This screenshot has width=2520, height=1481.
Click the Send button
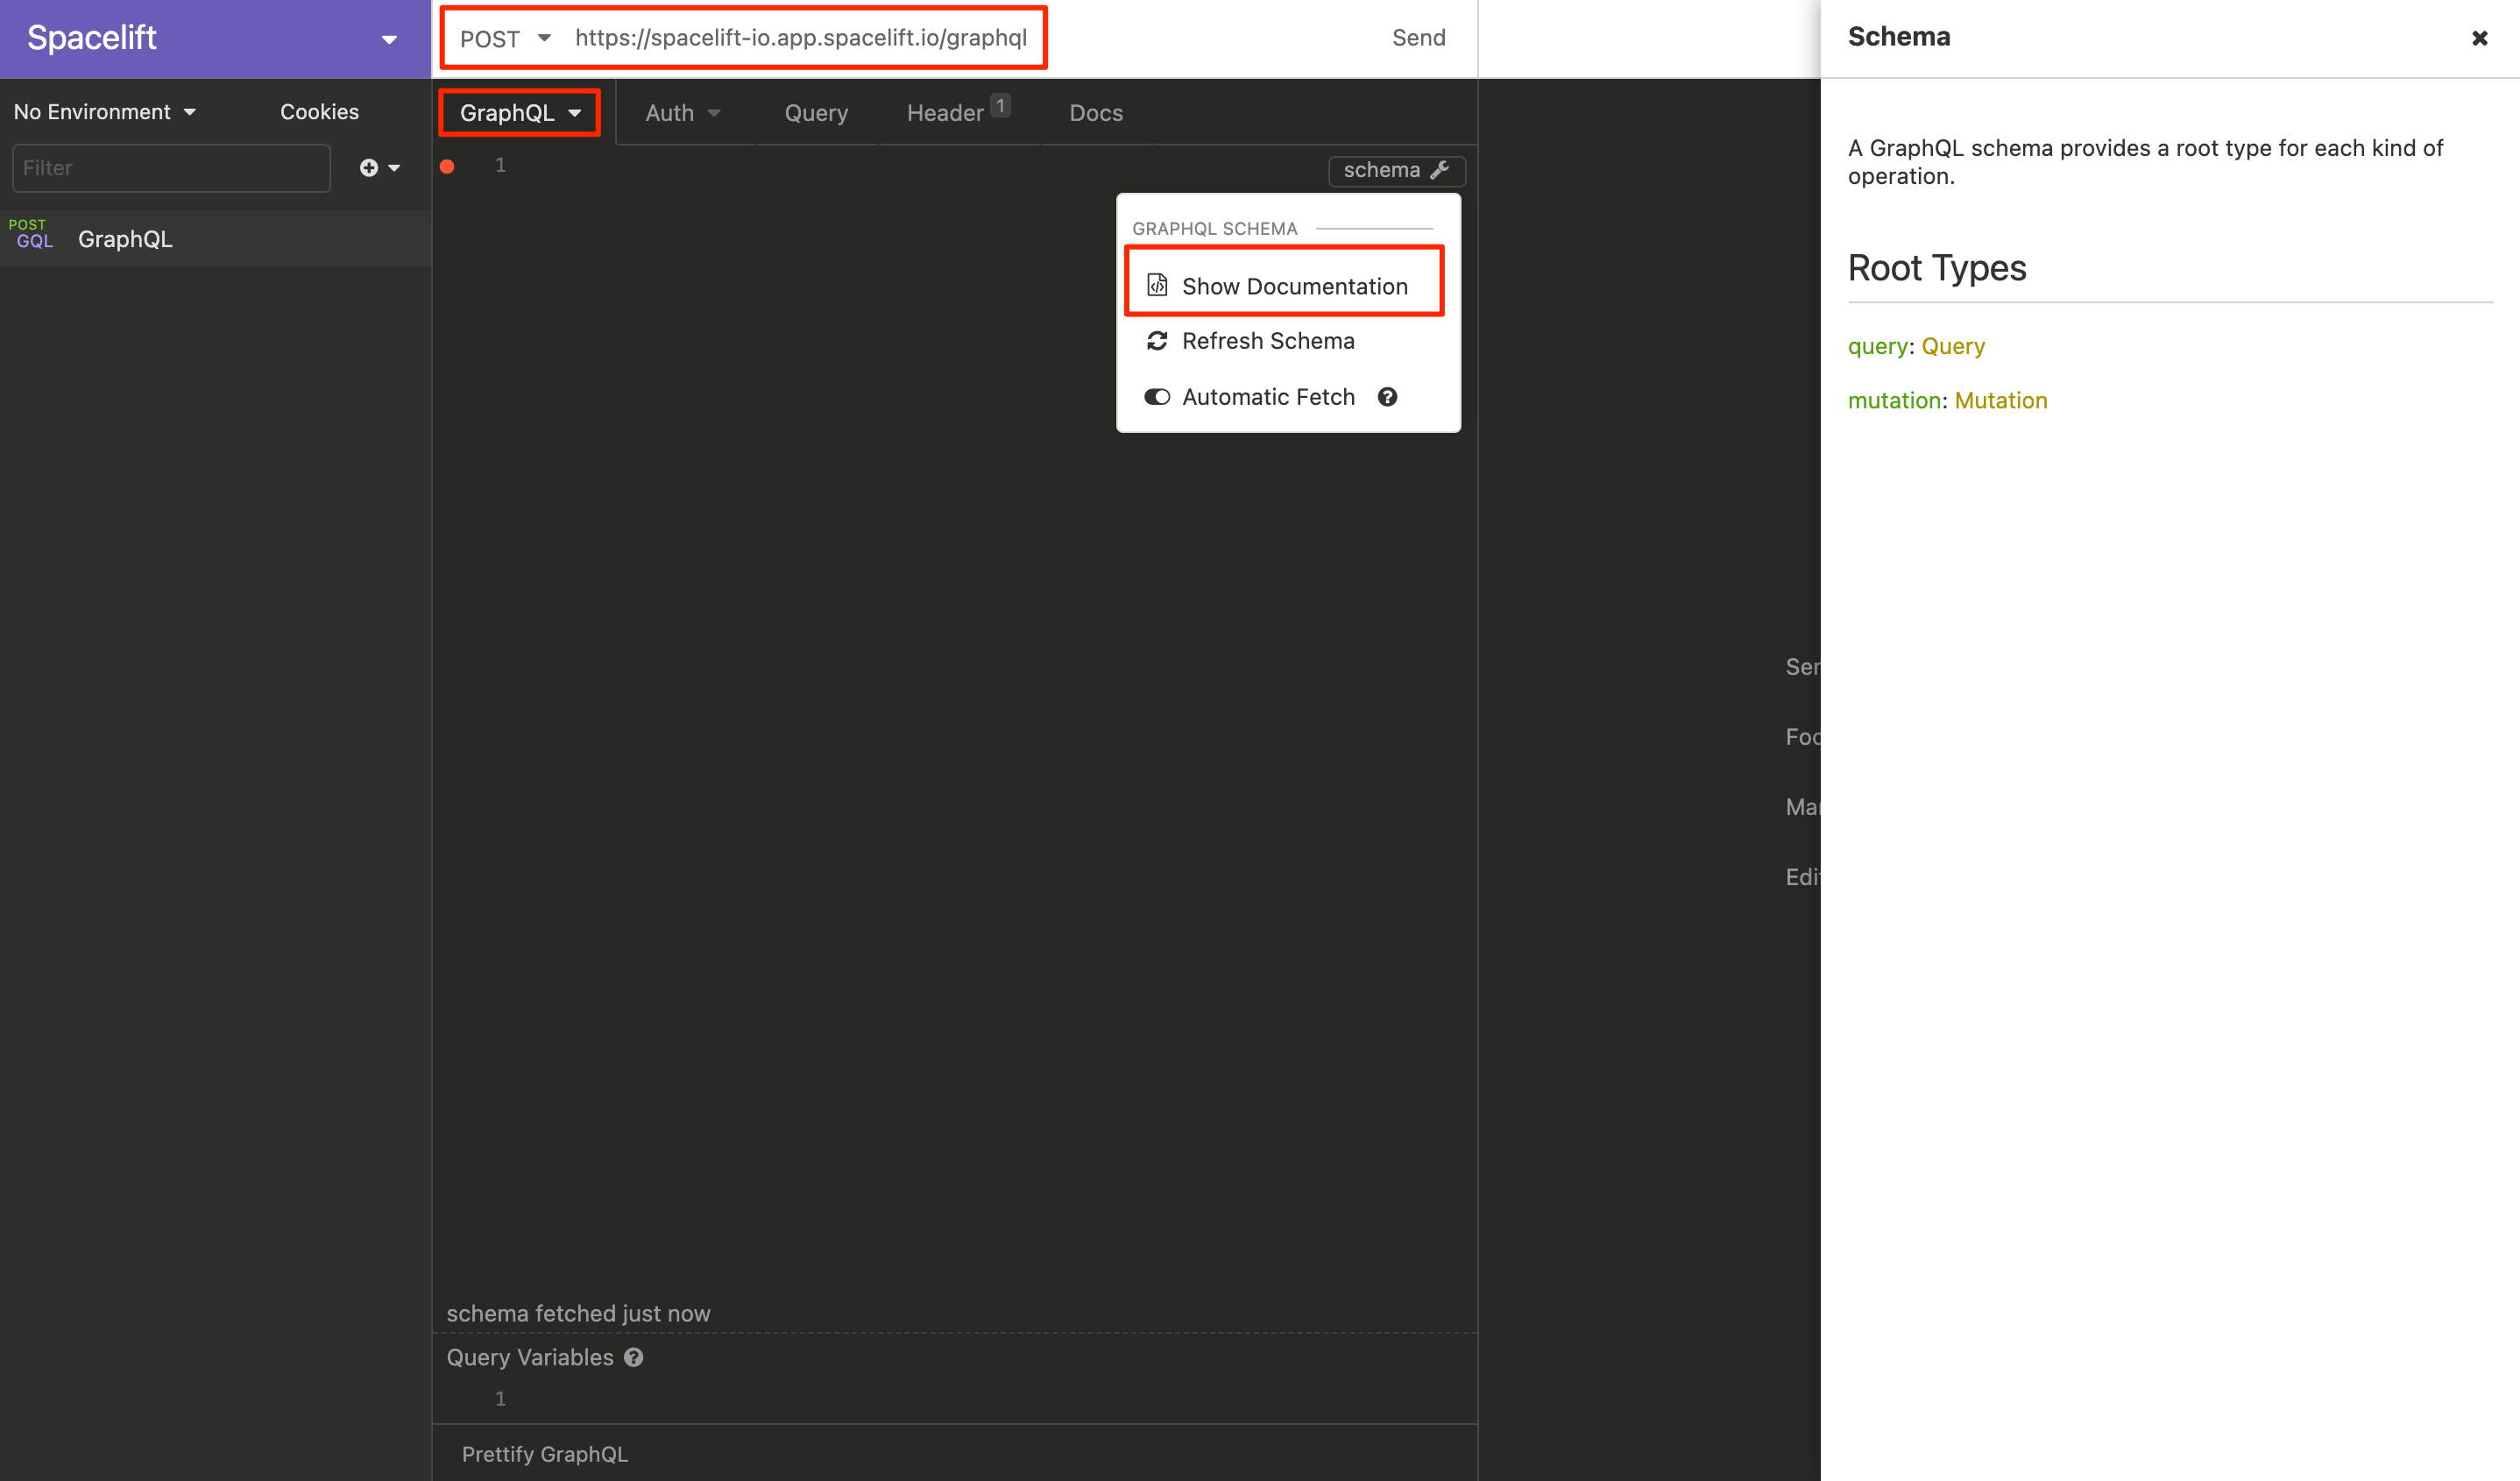pos(1418,37)
